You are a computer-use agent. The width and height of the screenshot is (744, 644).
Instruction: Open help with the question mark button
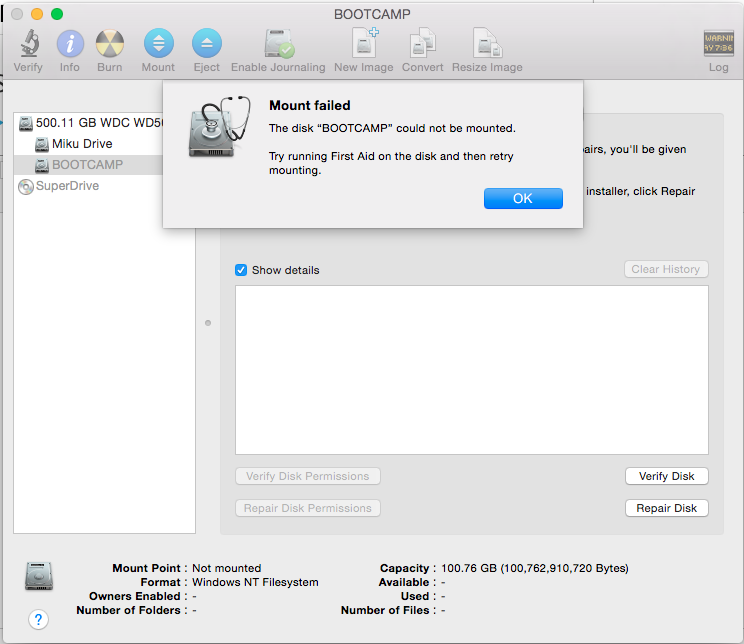38,619
